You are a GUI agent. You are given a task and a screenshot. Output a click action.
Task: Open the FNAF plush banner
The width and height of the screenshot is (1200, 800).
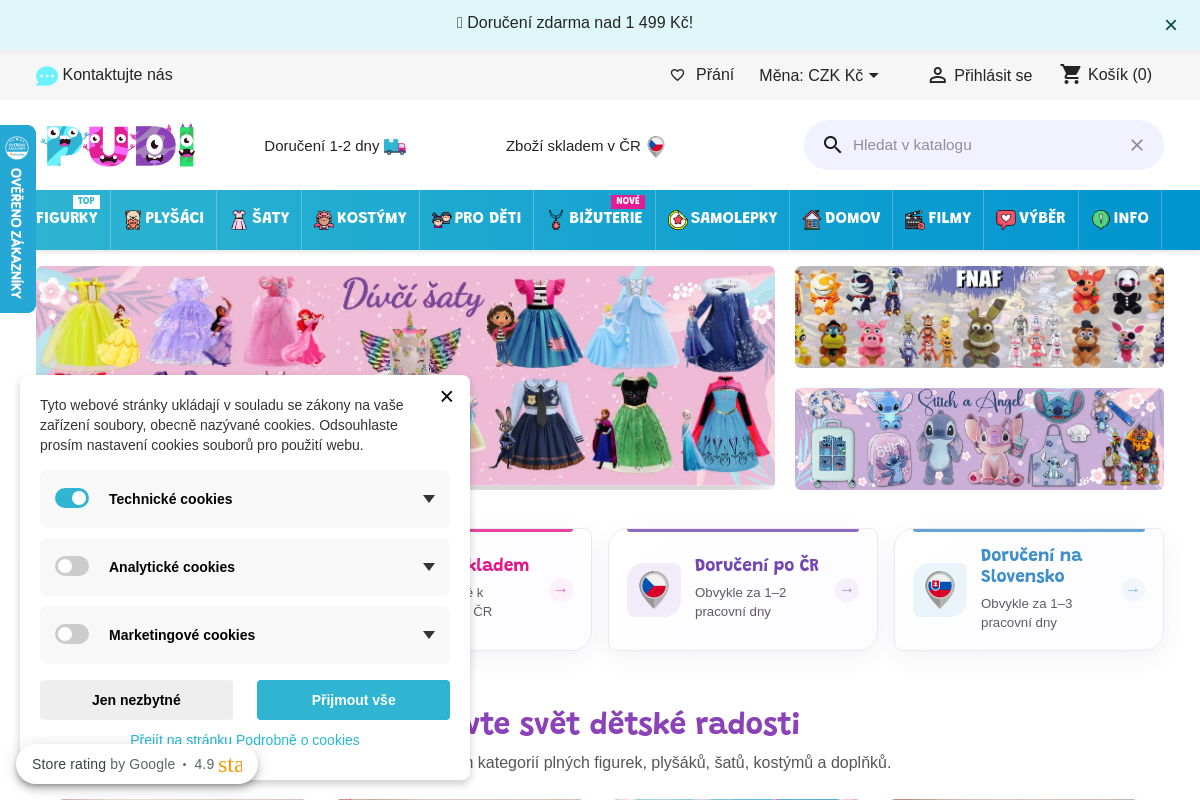click(979, 317)
